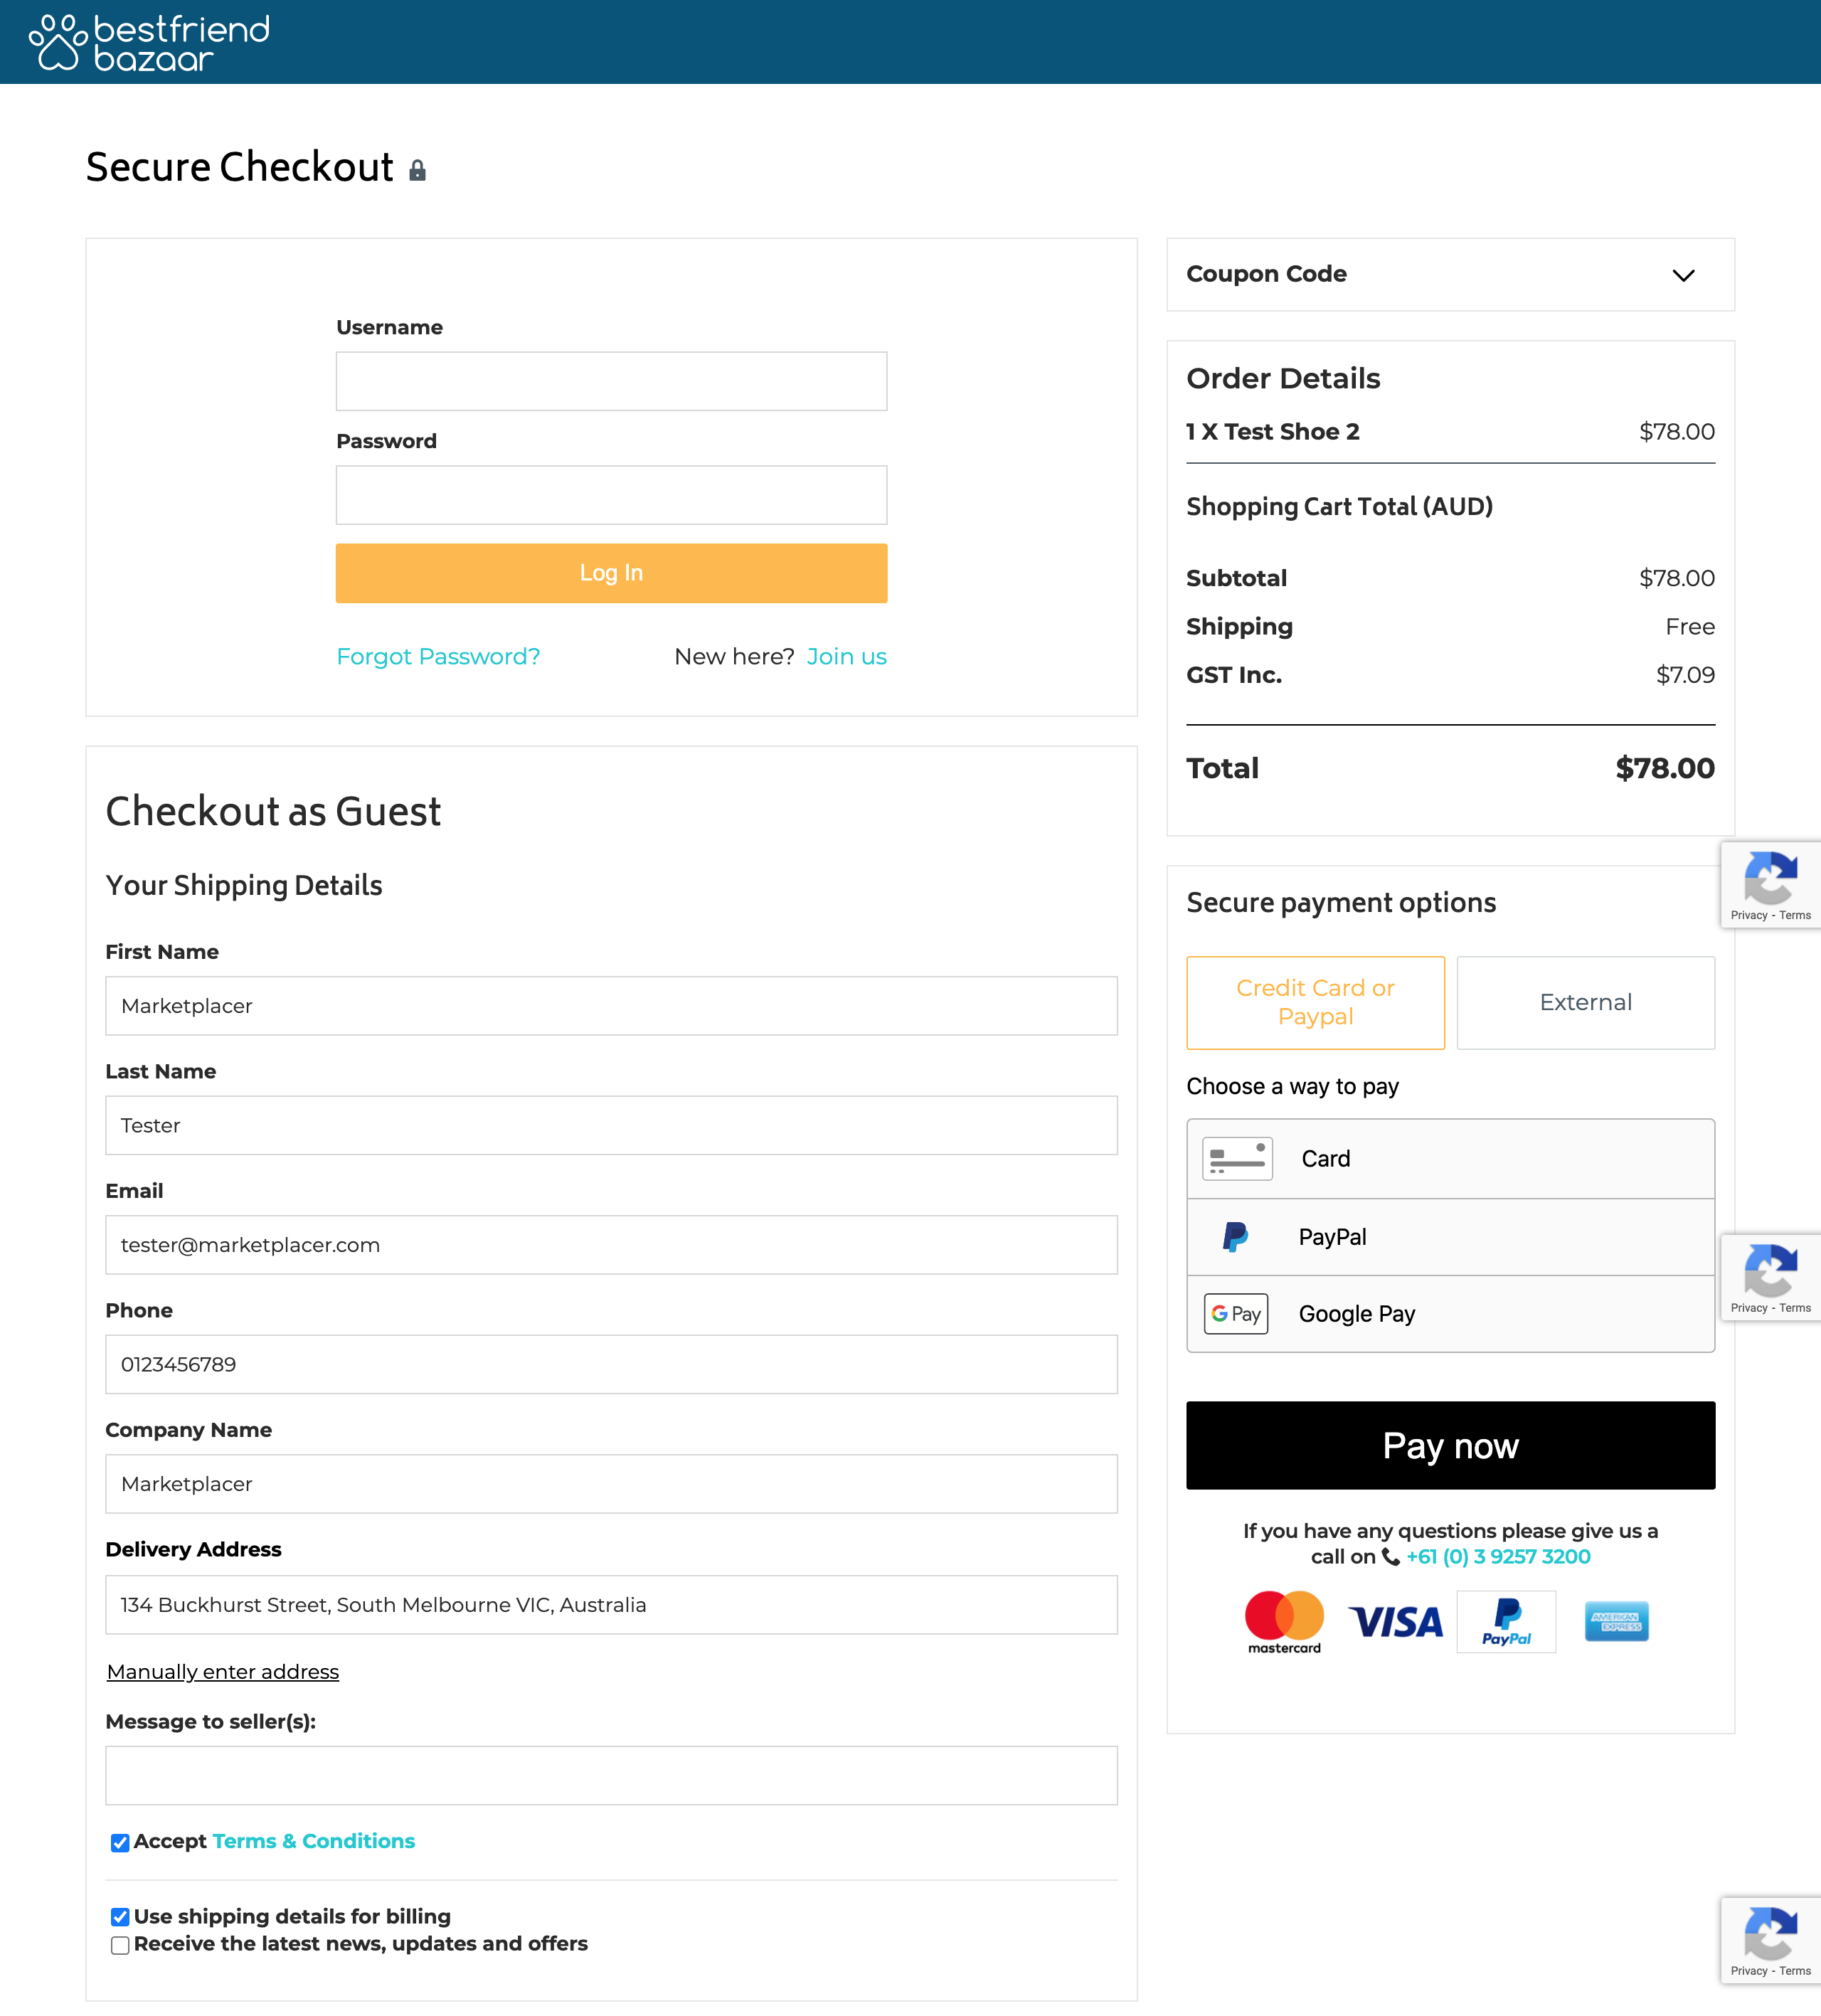Click the VISA logo
The height and width of the screenshot is (2016, 1821).
[1396, 1622]
